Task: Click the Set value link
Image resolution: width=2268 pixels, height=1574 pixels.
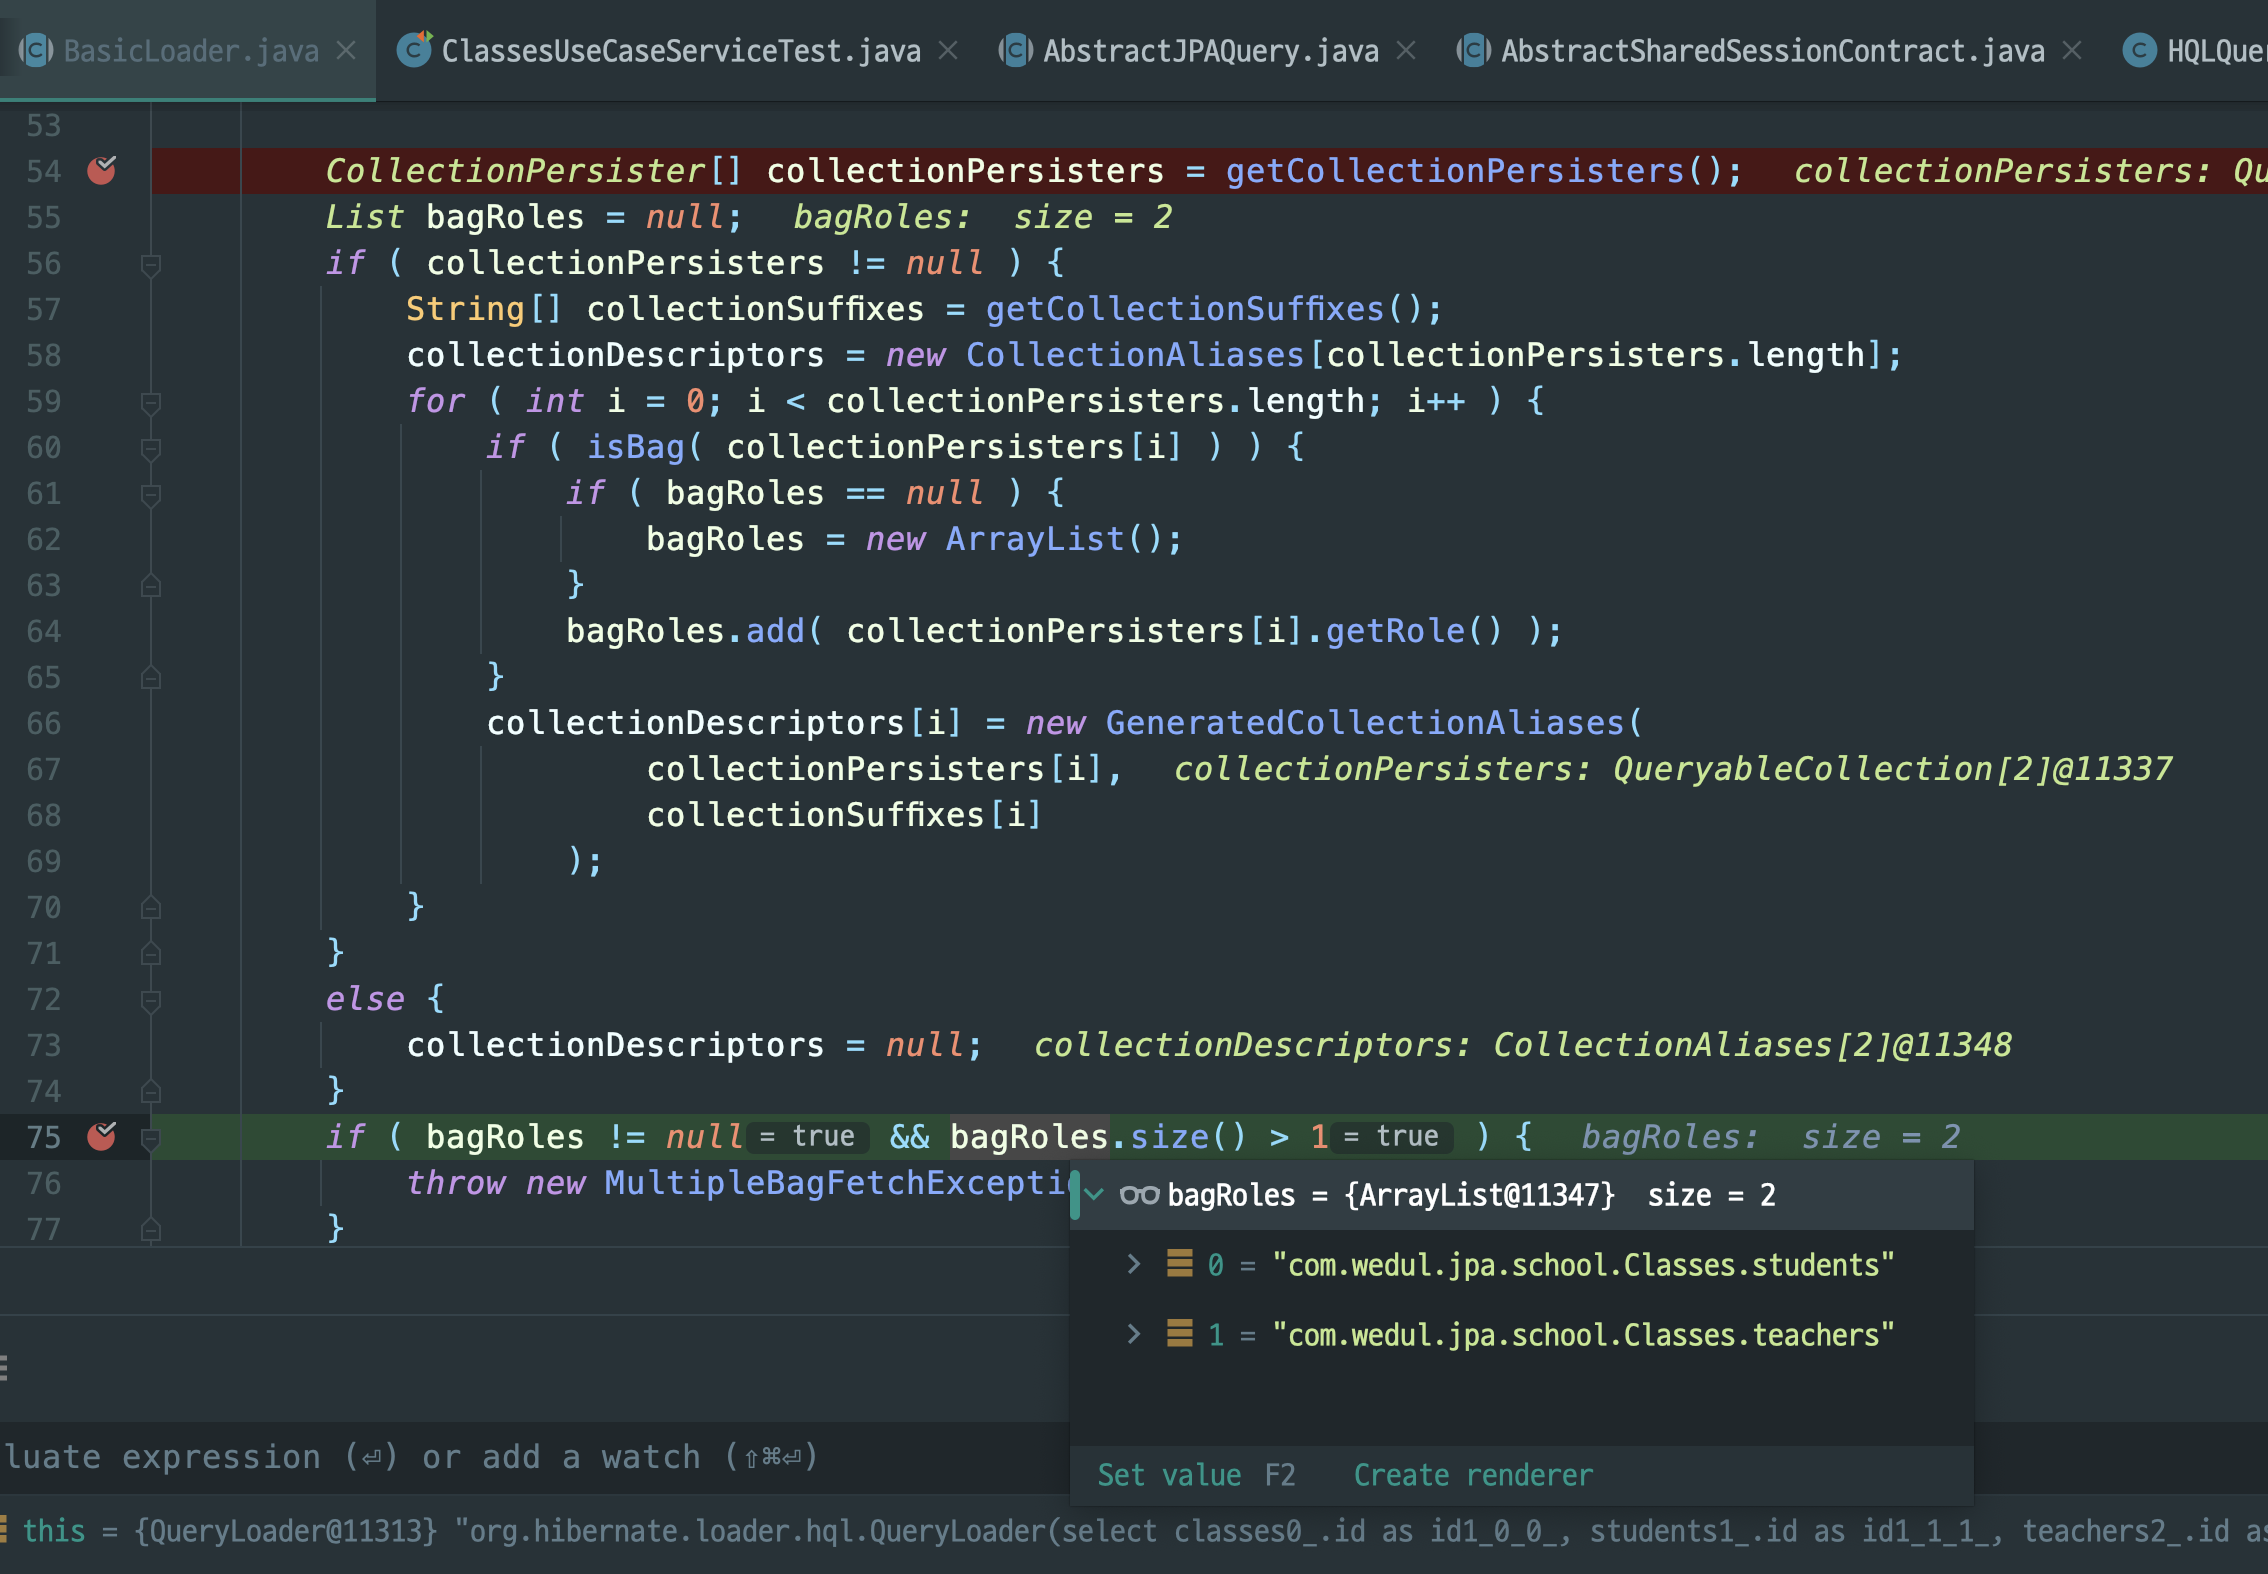Action: [x=1168, y=1475]
